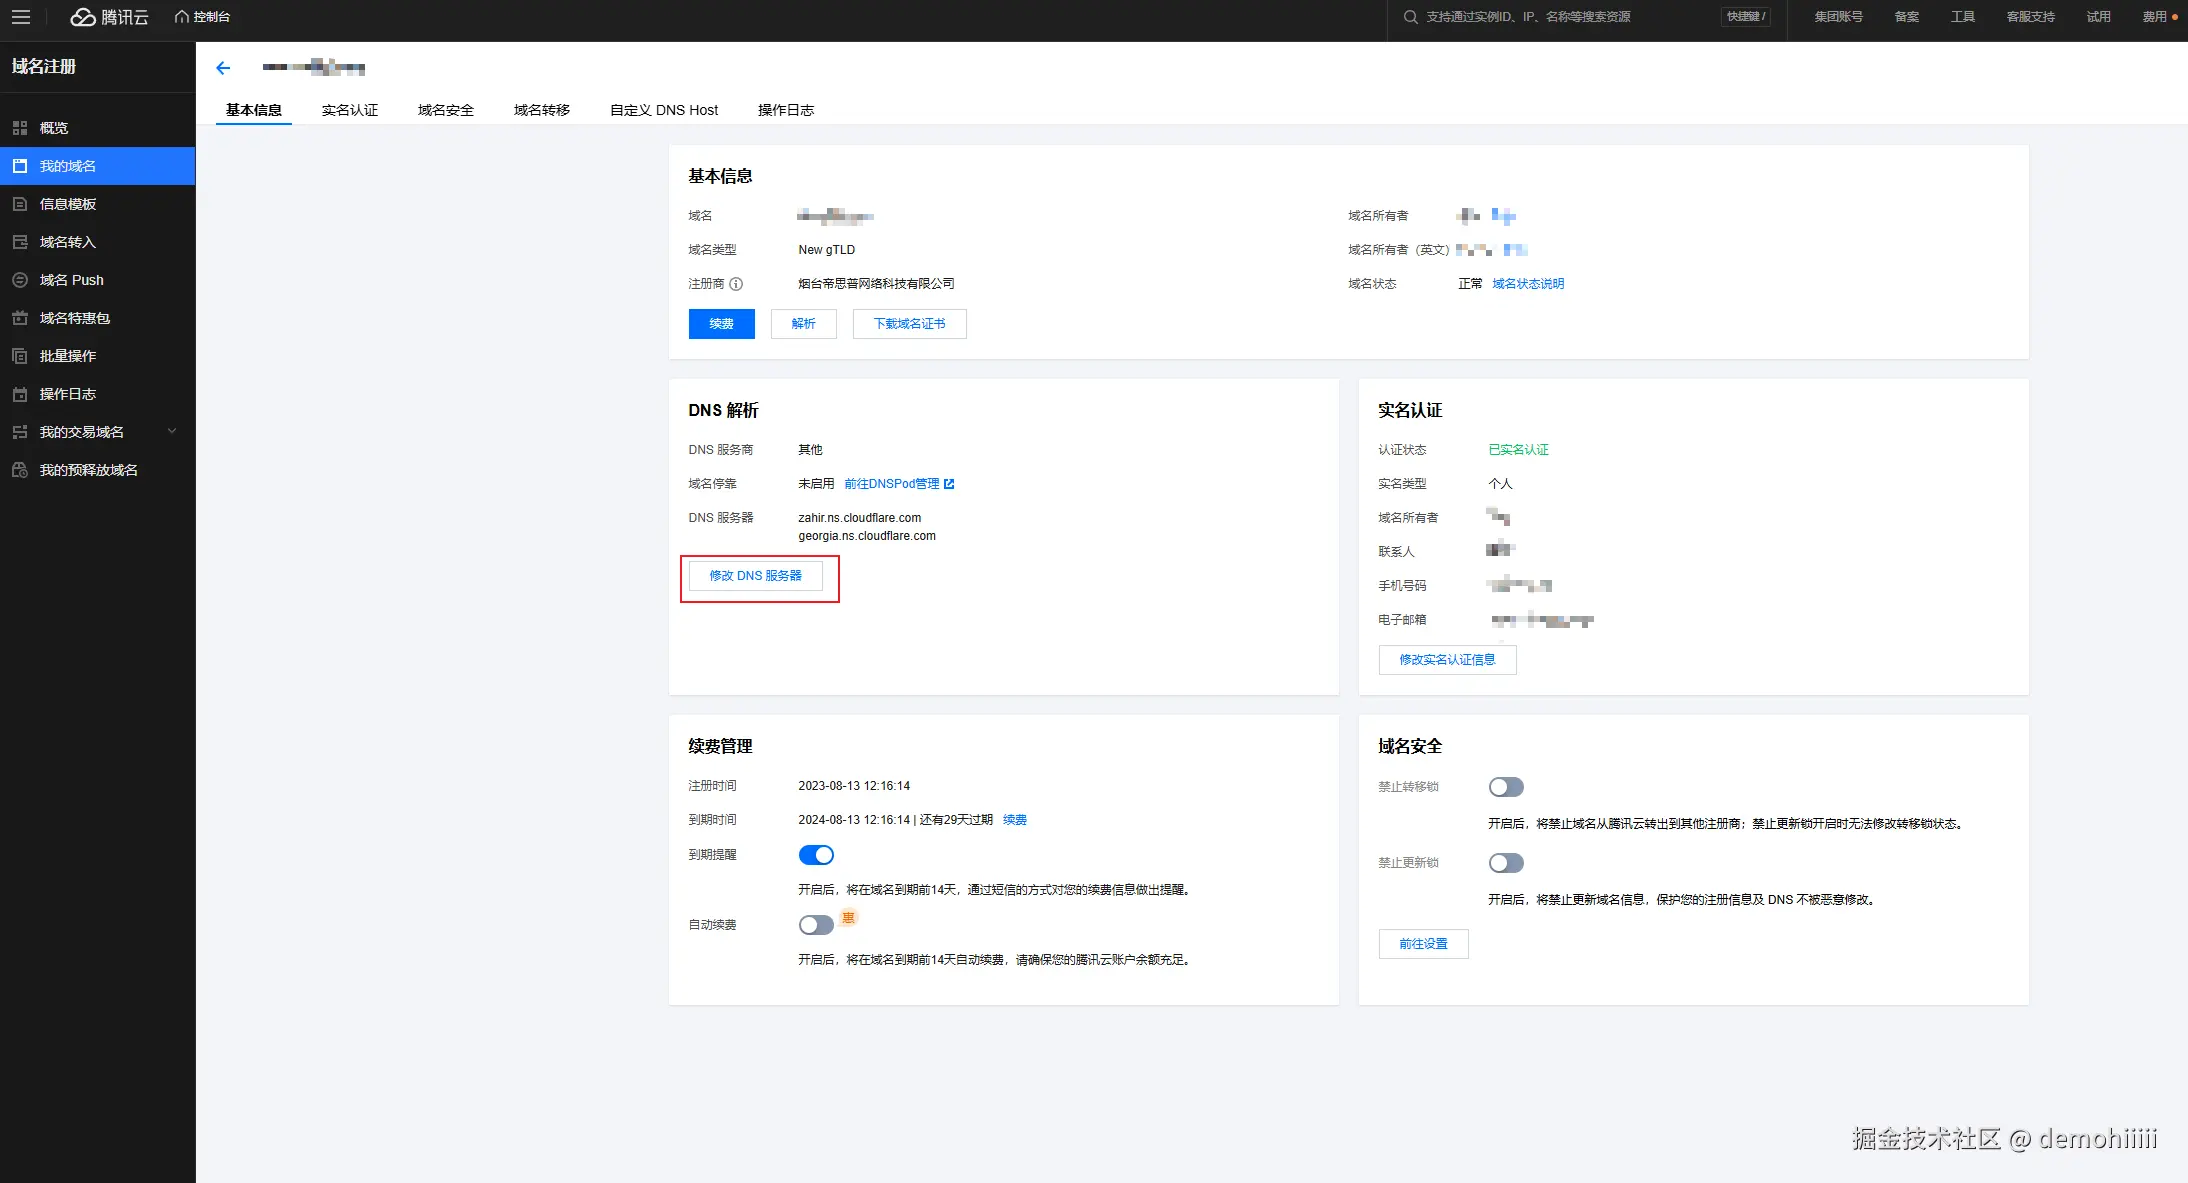Screen dimensions: 2188x1183
Task: Disable the 到期提醒 toggle
Action: [x=816, y=855]
